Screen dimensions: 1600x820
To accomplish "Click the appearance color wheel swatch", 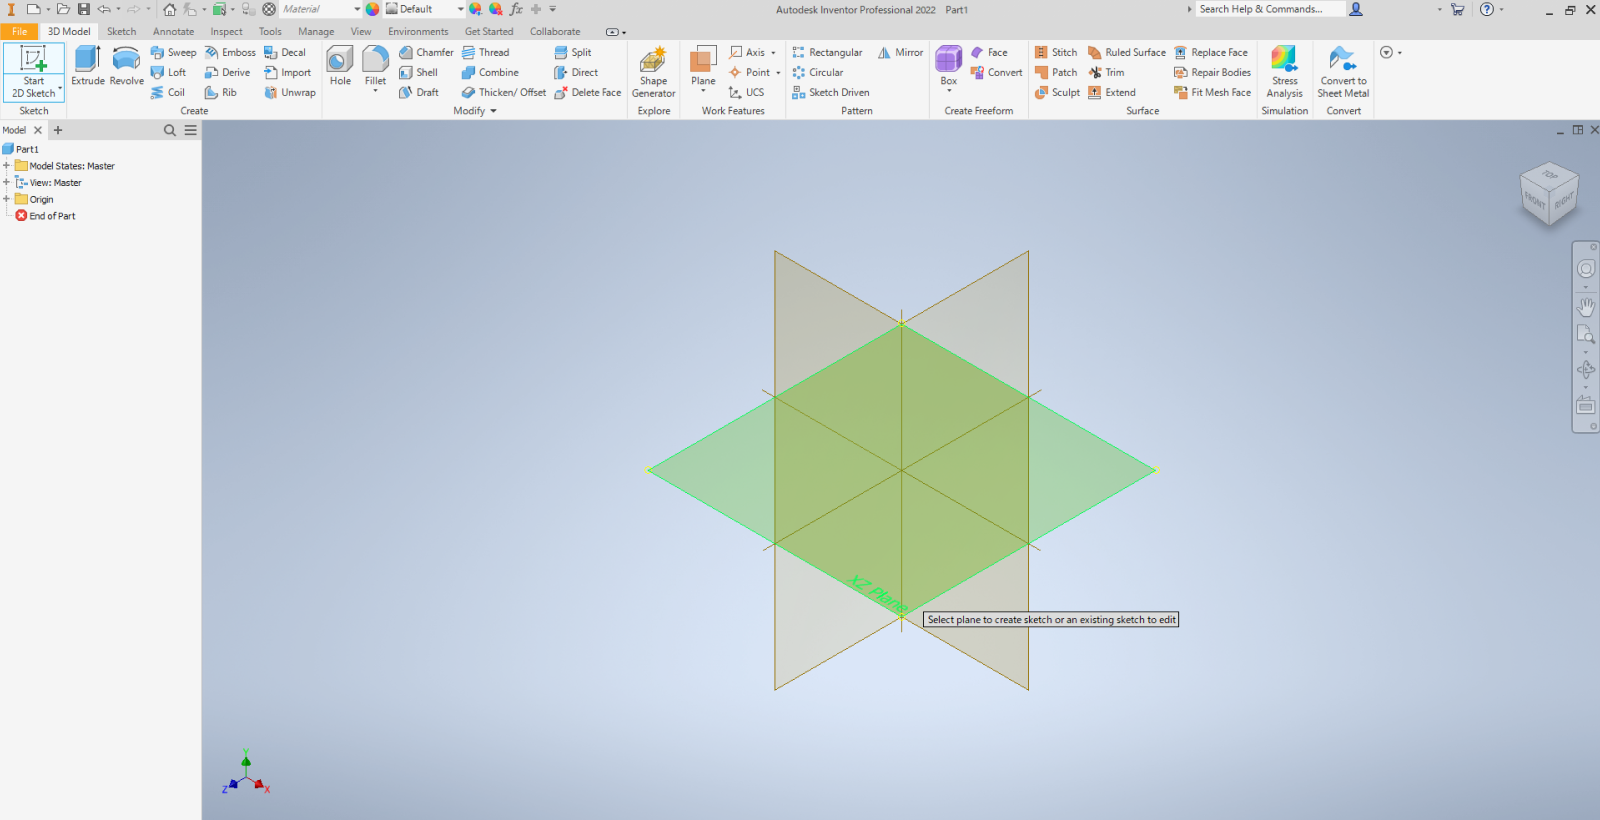I will tap(372, 9).
